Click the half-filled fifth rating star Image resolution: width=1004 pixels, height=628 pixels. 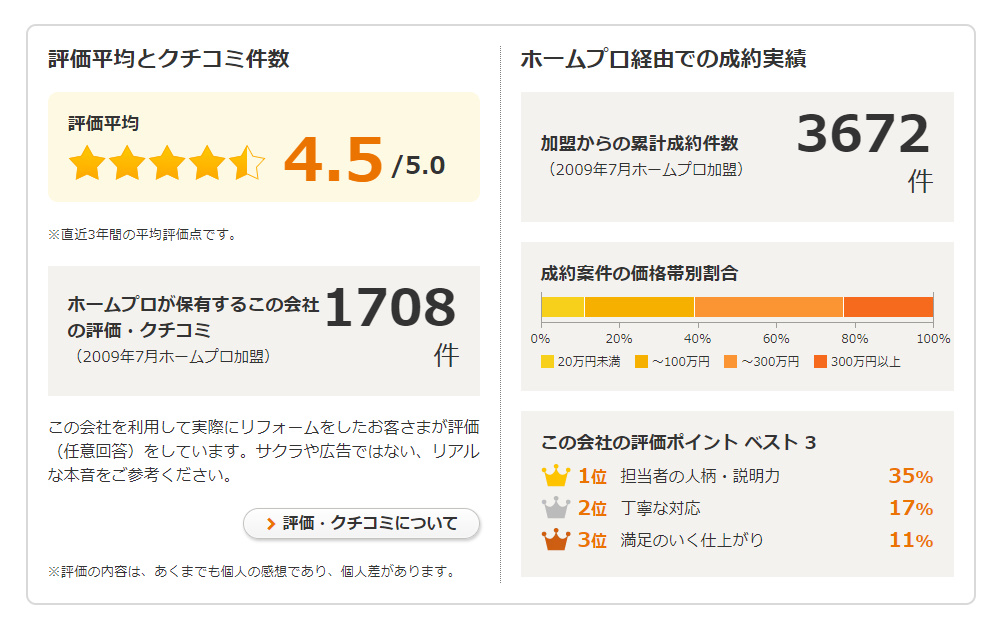[x=247, y=163]
